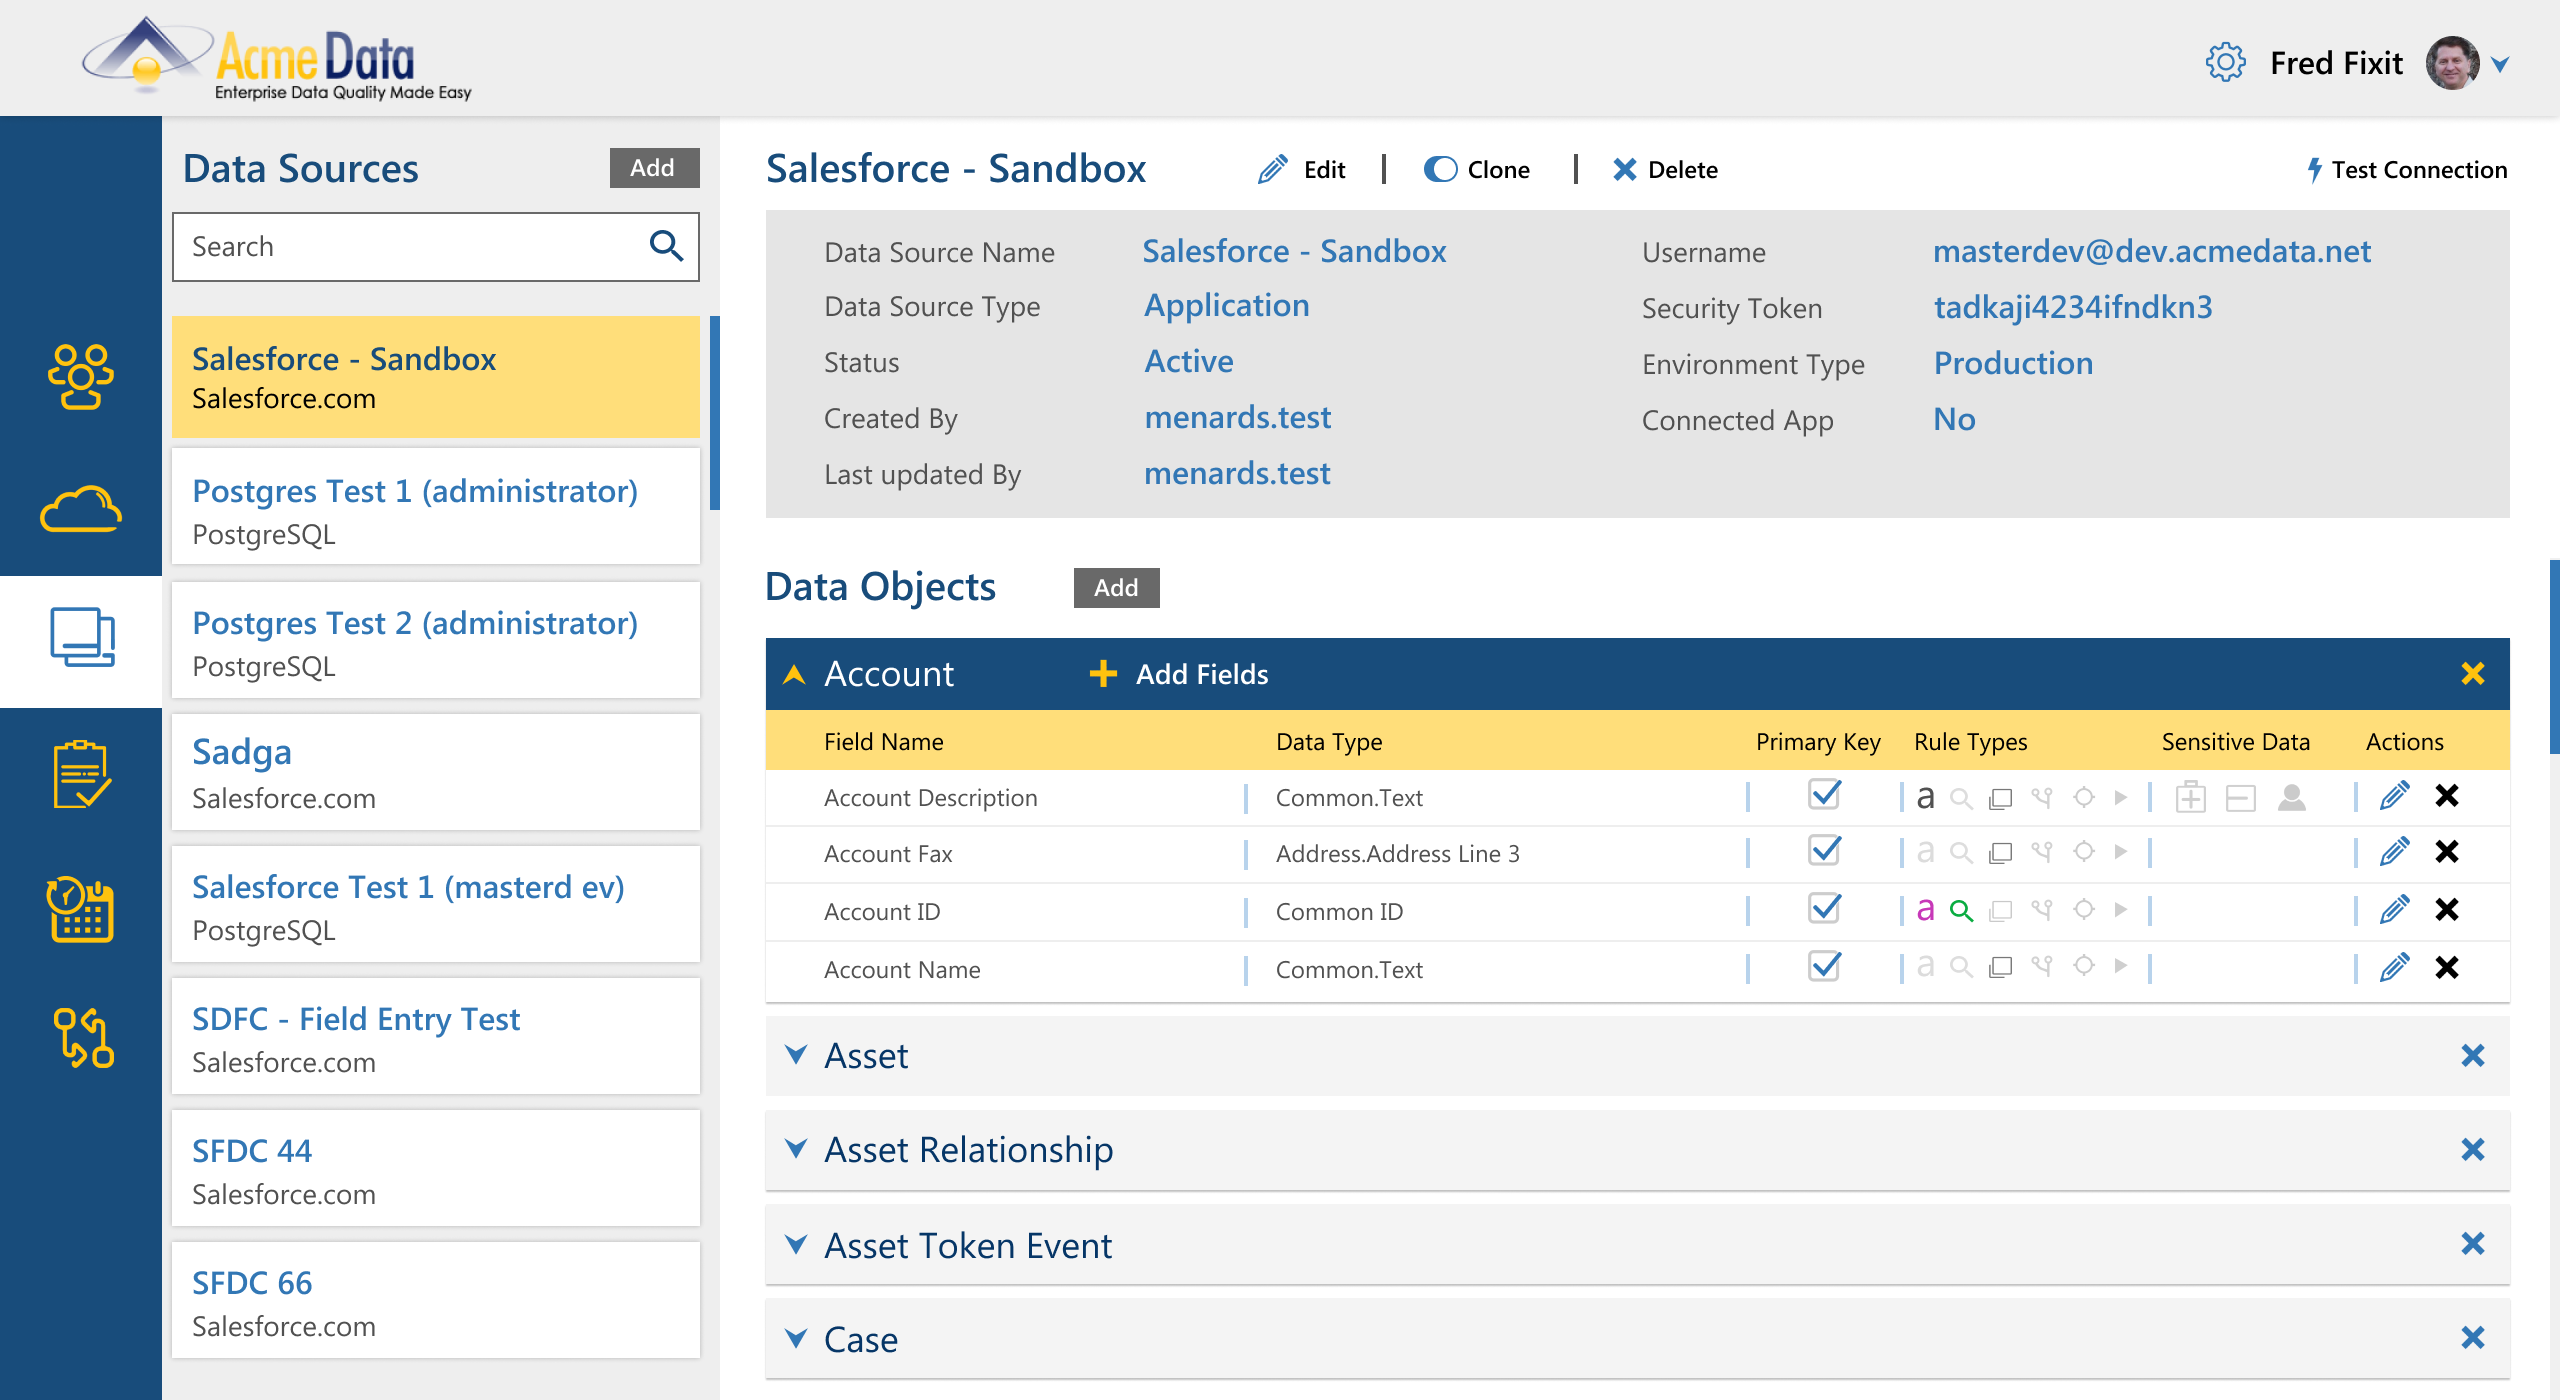Viewport: 2560px width, 1400px height.
Task: Open the scheduler calendar sidebar icon
Action: (80, 908)
